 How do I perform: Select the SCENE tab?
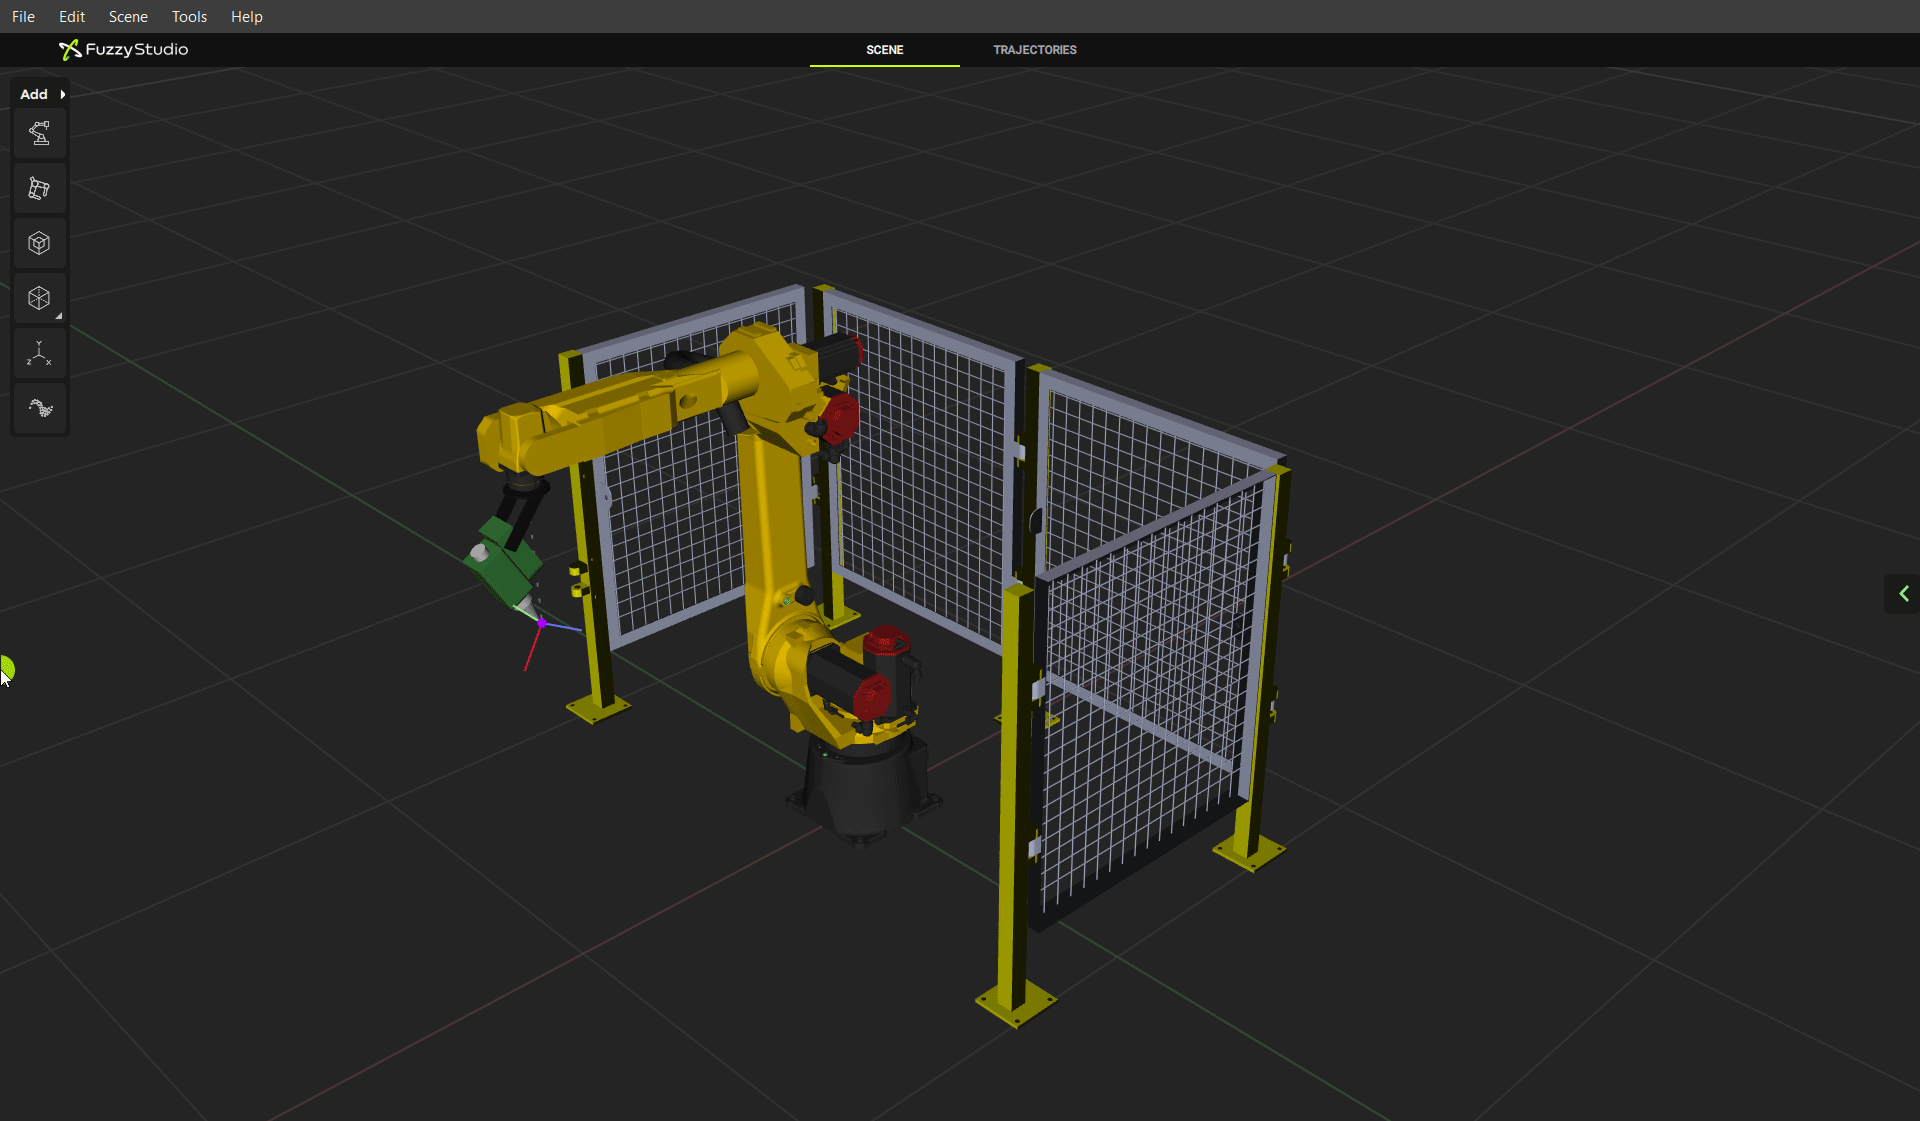[885, 49]
